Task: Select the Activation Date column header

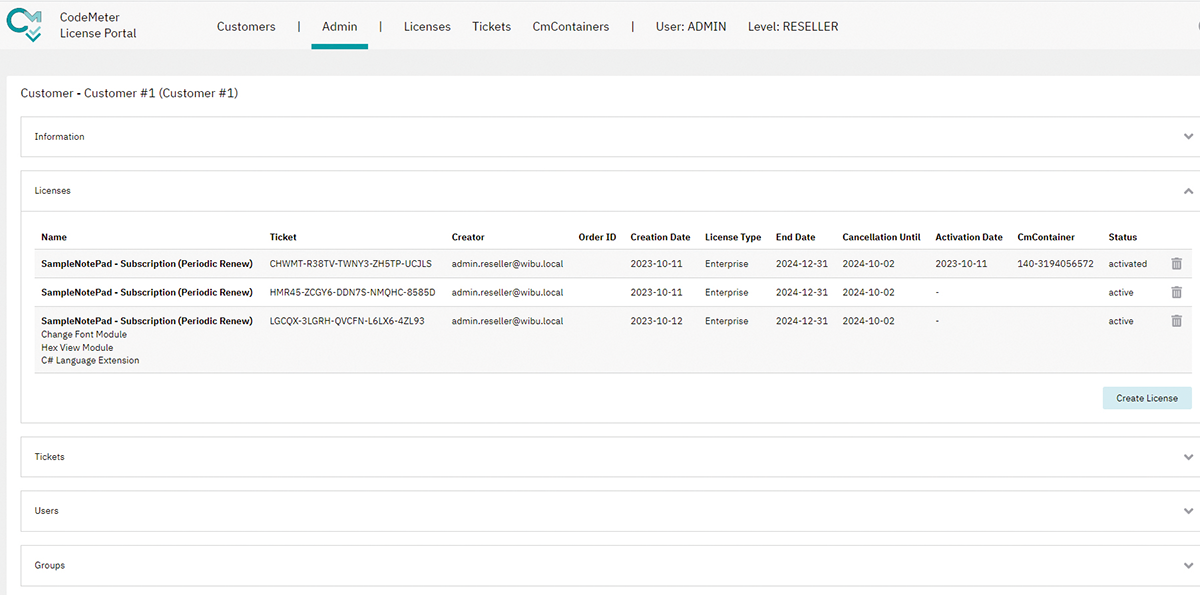Action: click(x=969, y=238)
